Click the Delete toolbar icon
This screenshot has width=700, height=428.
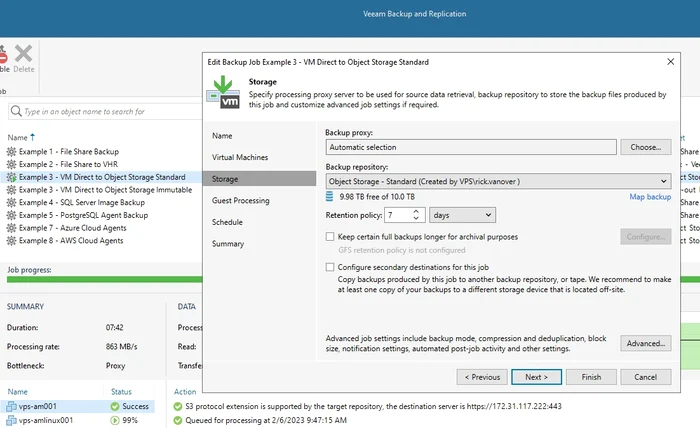tap(23, 58)
